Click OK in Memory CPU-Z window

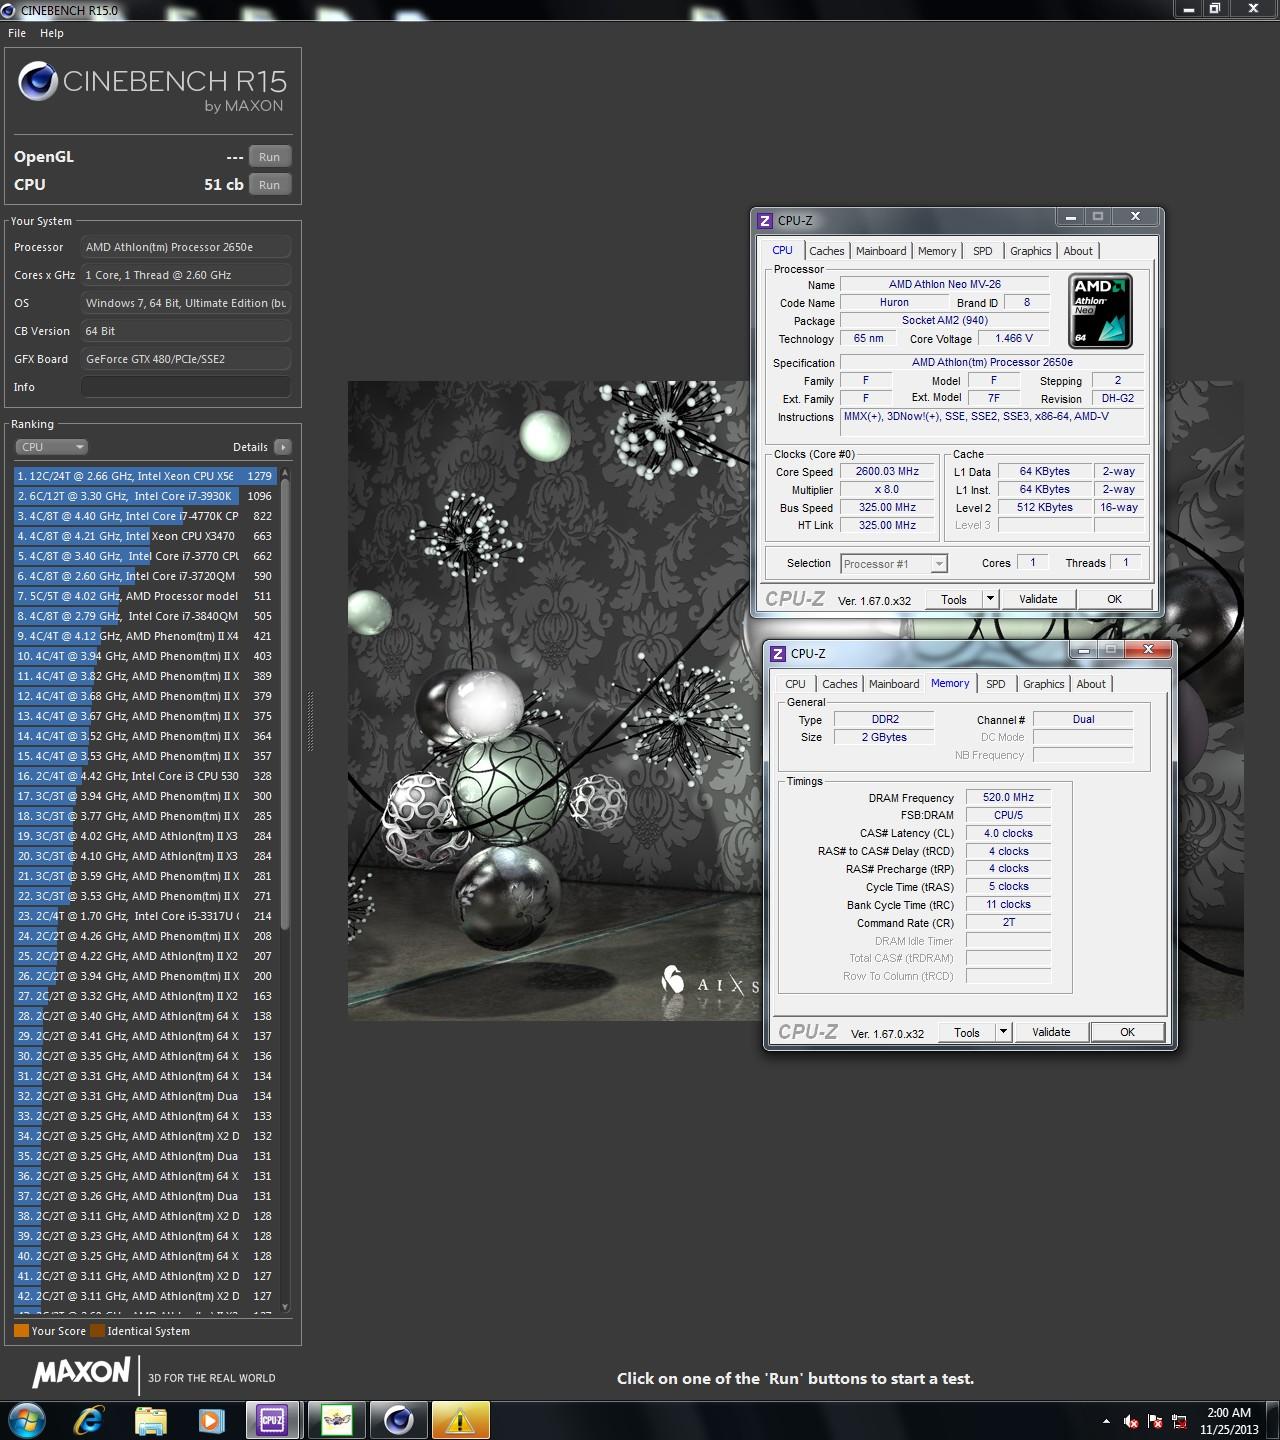(1127, 1032)
